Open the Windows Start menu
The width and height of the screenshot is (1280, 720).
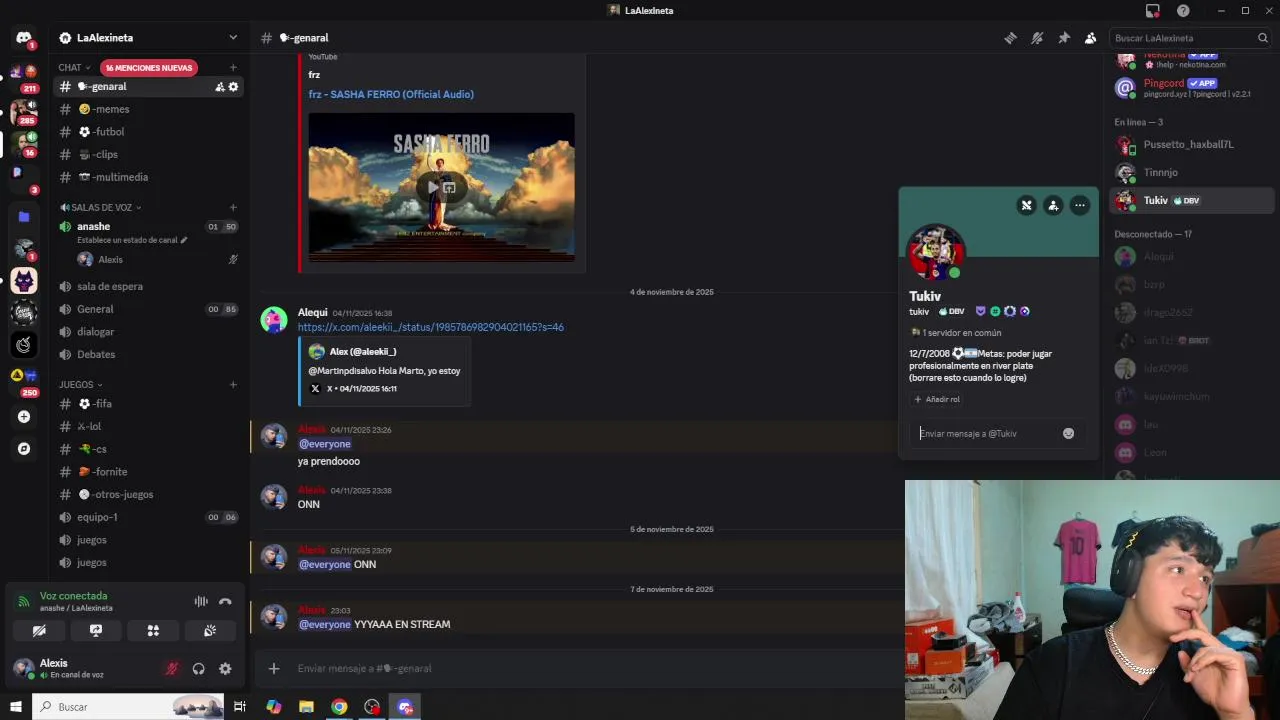click(15, 707)
